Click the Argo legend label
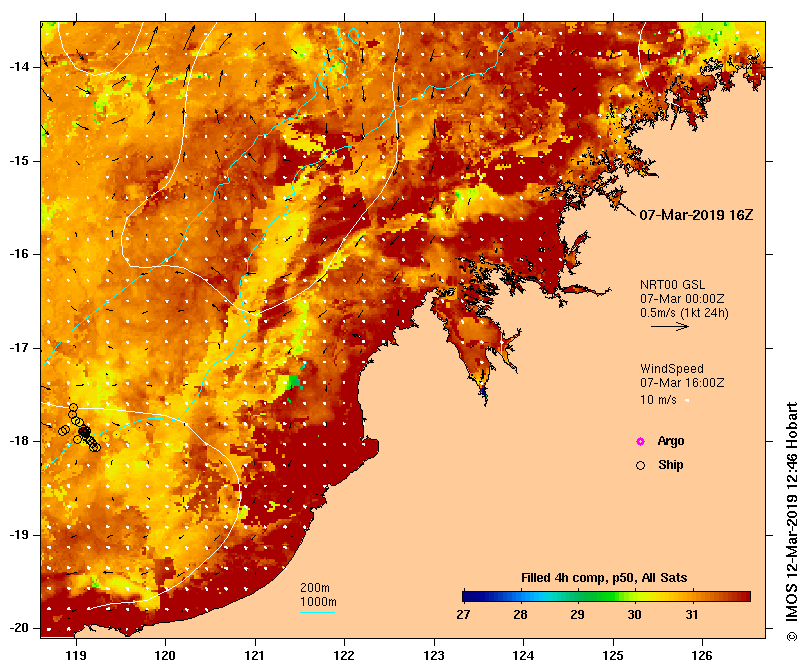Viewport: 809px width, 672px height. 671,441
